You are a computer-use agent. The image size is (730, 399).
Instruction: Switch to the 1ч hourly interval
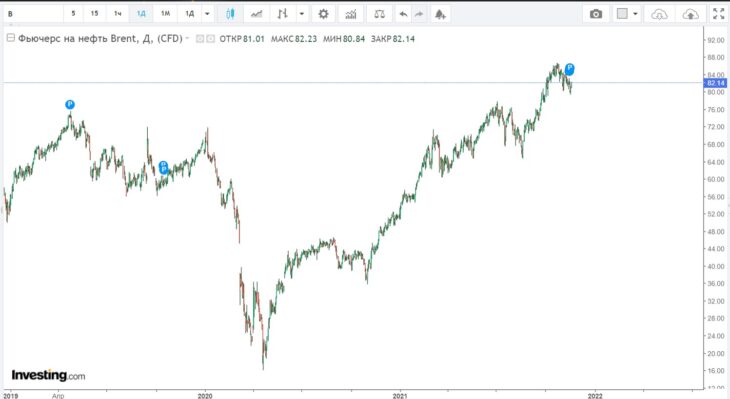118,14
